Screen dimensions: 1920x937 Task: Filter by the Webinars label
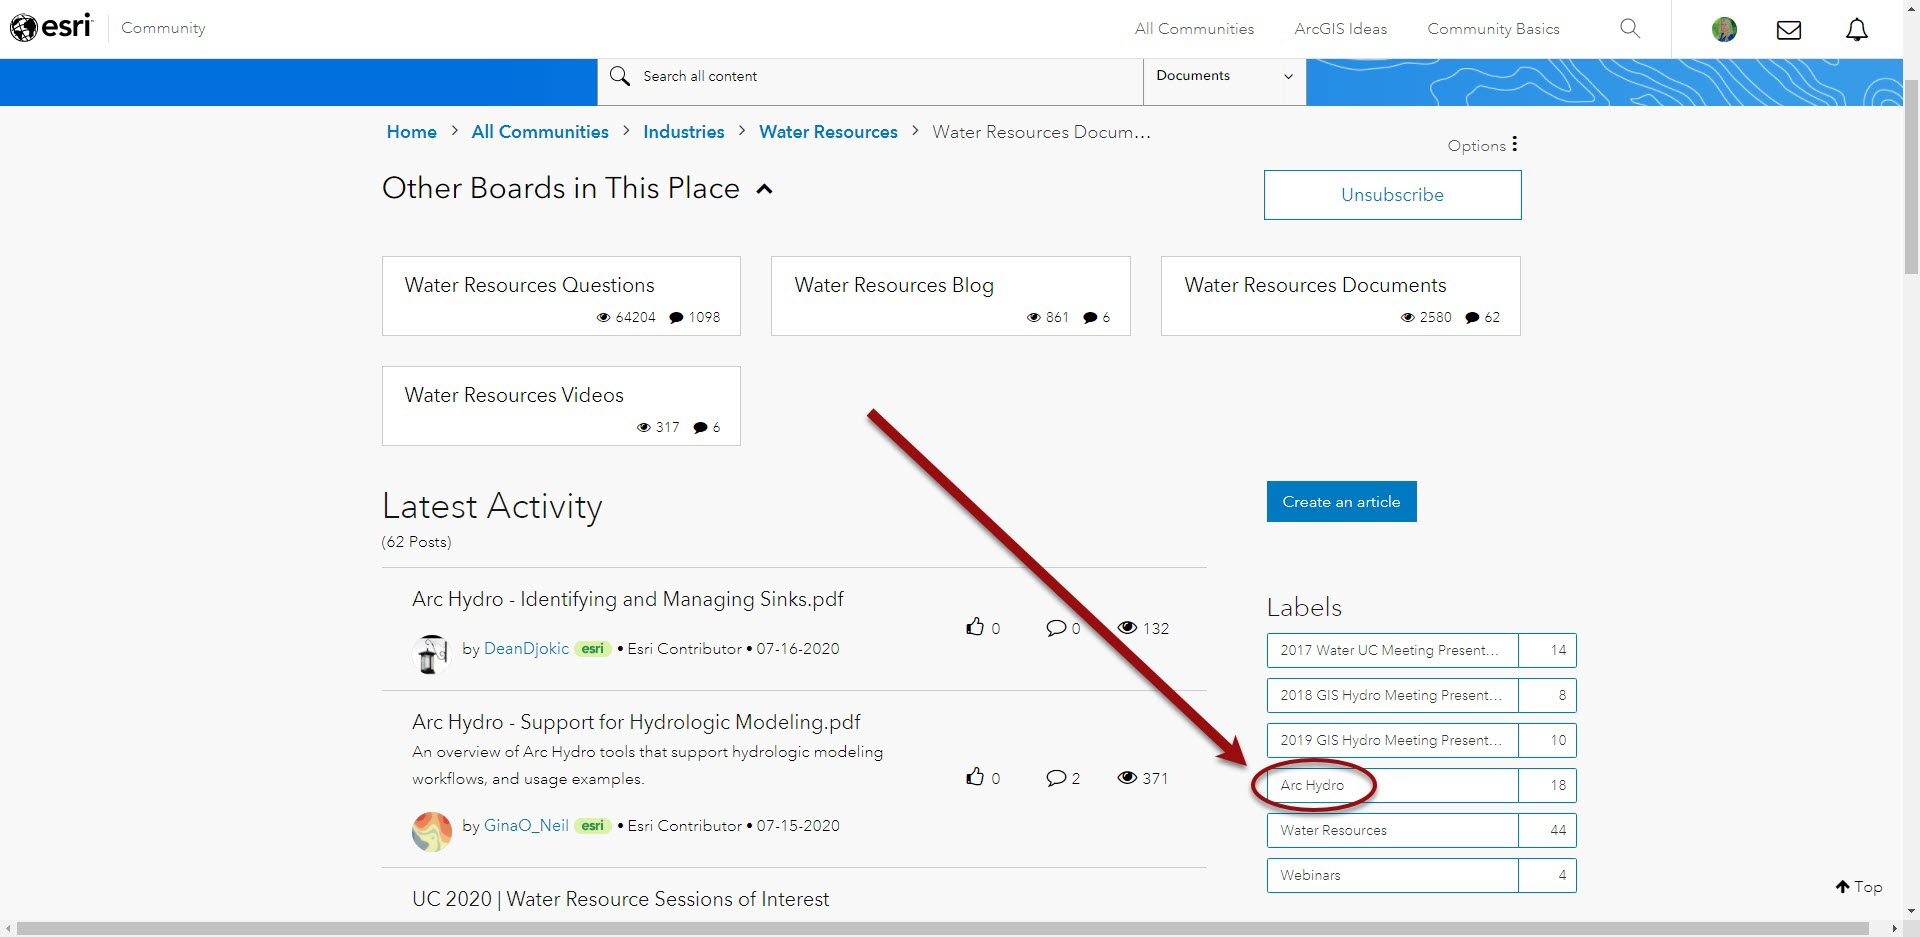(x=1421, y=875)
